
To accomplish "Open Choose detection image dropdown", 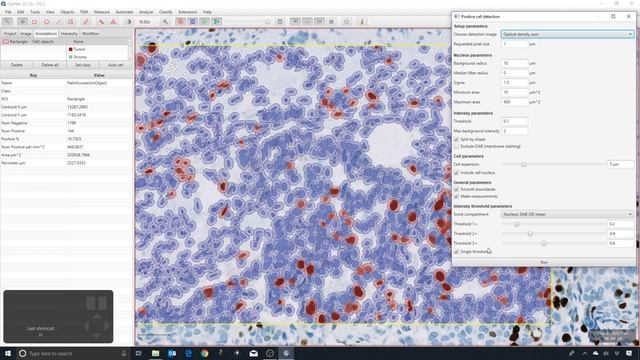I will pos(567,34).
